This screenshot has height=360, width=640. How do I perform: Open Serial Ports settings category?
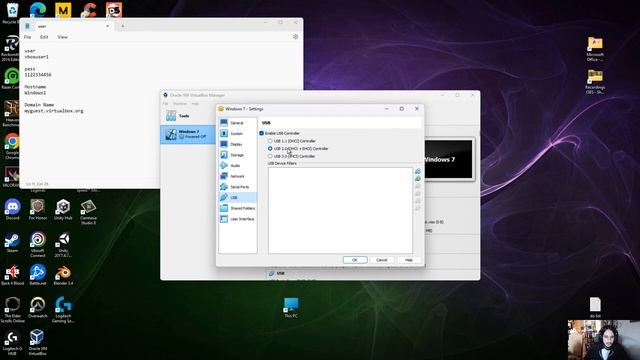[x=238, y=187]
